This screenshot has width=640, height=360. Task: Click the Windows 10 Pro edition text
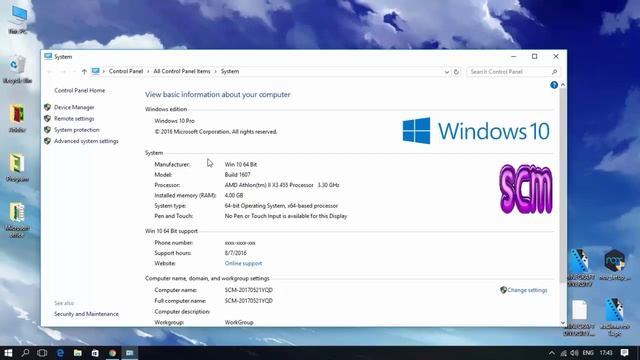pyautogui.click(x=174, y=121)
